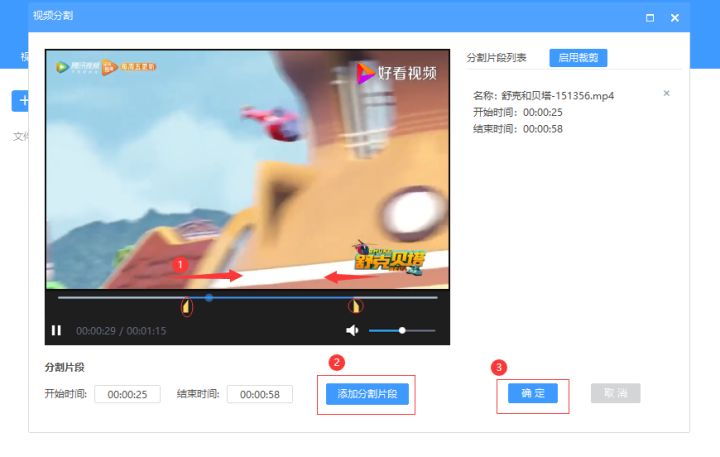
Task: Maximize the 视频分割 dialog
Action: click(x=650, y=18)
